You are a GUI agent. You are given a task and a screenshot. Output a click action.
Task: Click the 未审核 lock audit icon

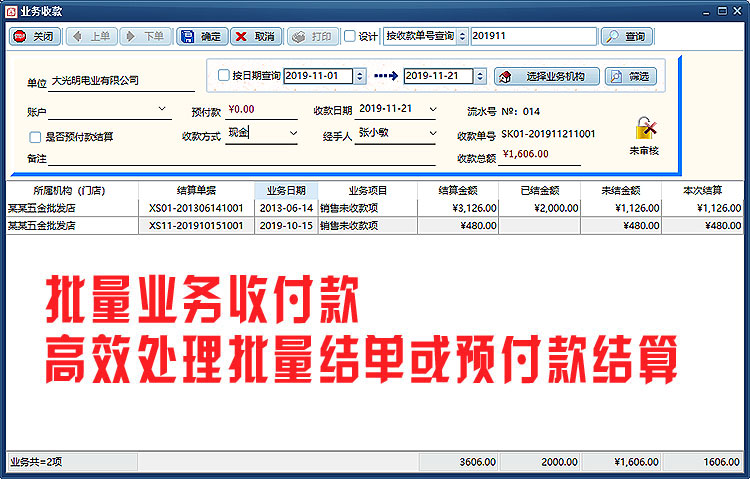pos(645,128)
